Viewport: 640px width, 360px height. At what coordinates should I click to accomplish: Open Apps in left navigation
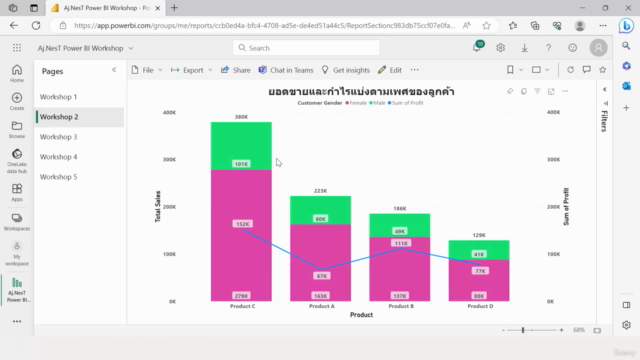click(x=17, y=193)
